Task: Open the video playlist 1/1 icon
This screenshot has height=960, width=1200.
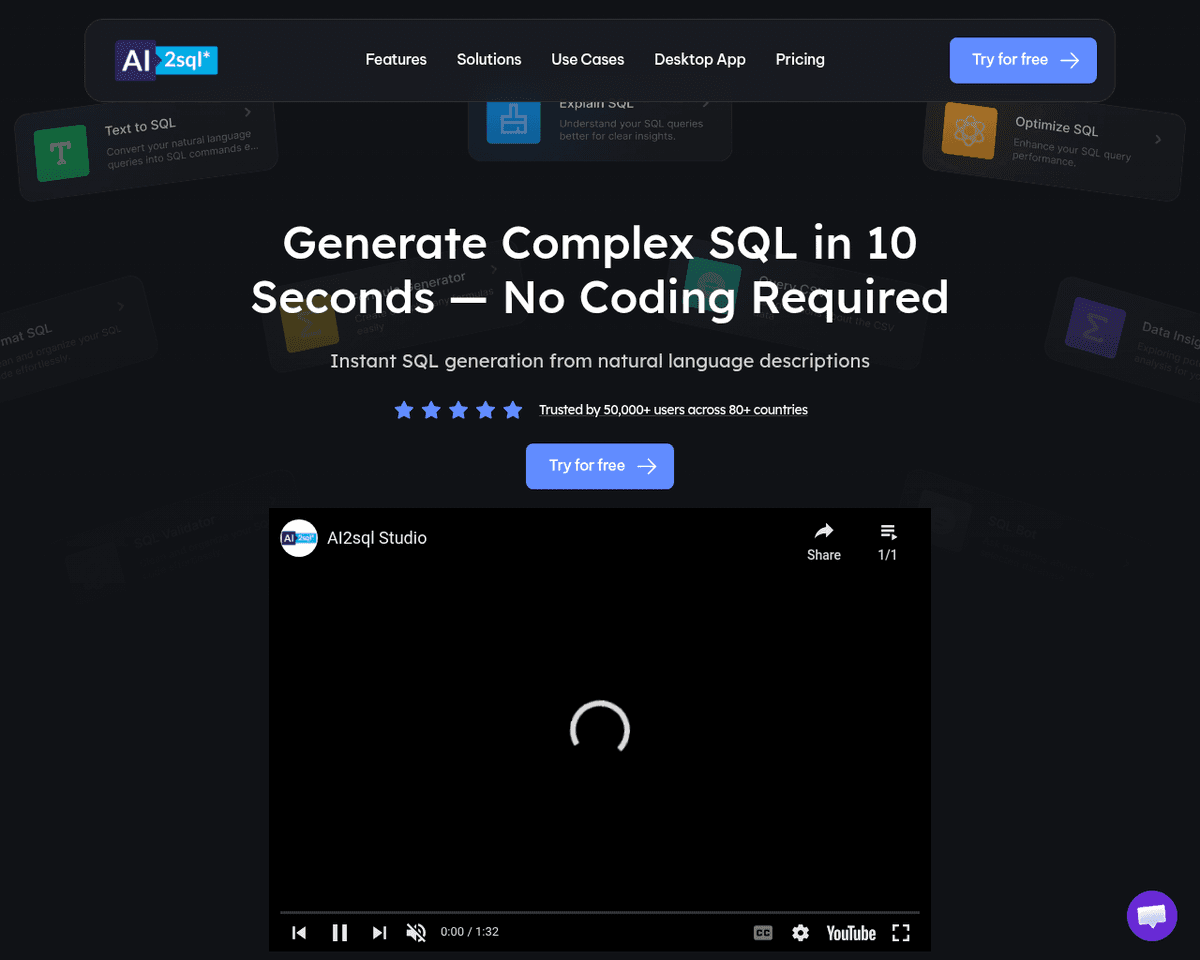Action: [887, 540]
